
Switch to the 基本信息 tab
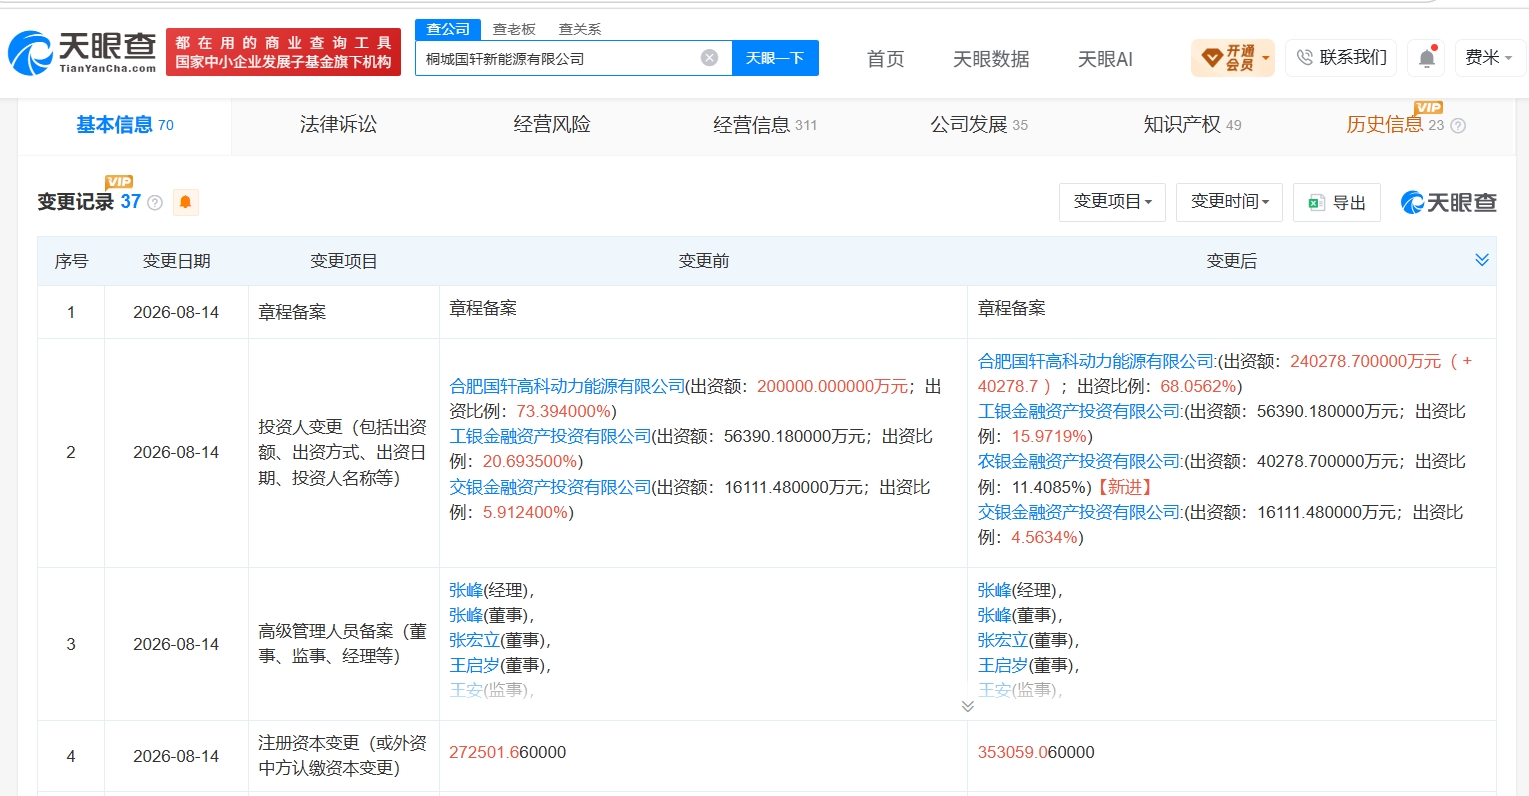[x=124, y=125]
